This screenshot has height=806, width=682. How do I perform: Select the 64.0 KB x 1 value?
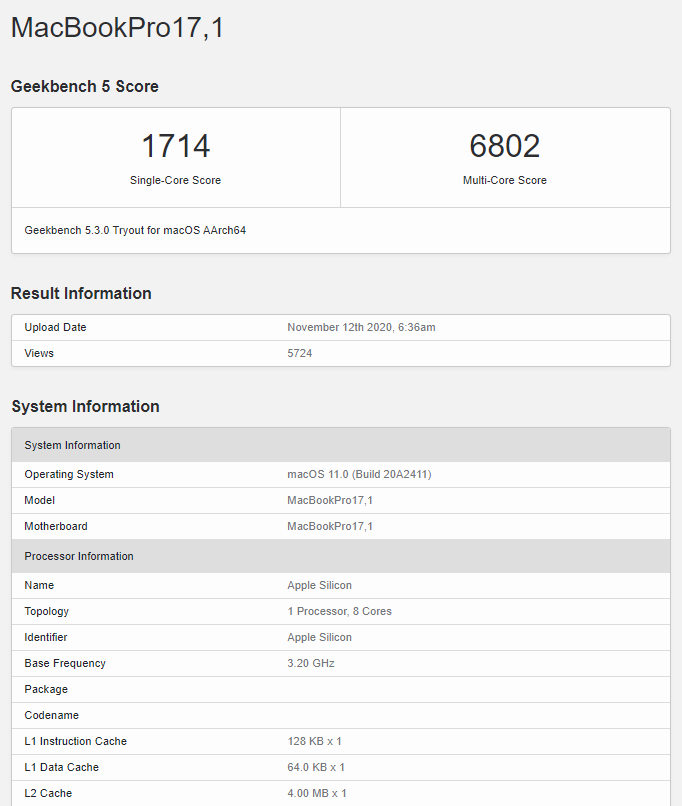click(x=316, y=767)
